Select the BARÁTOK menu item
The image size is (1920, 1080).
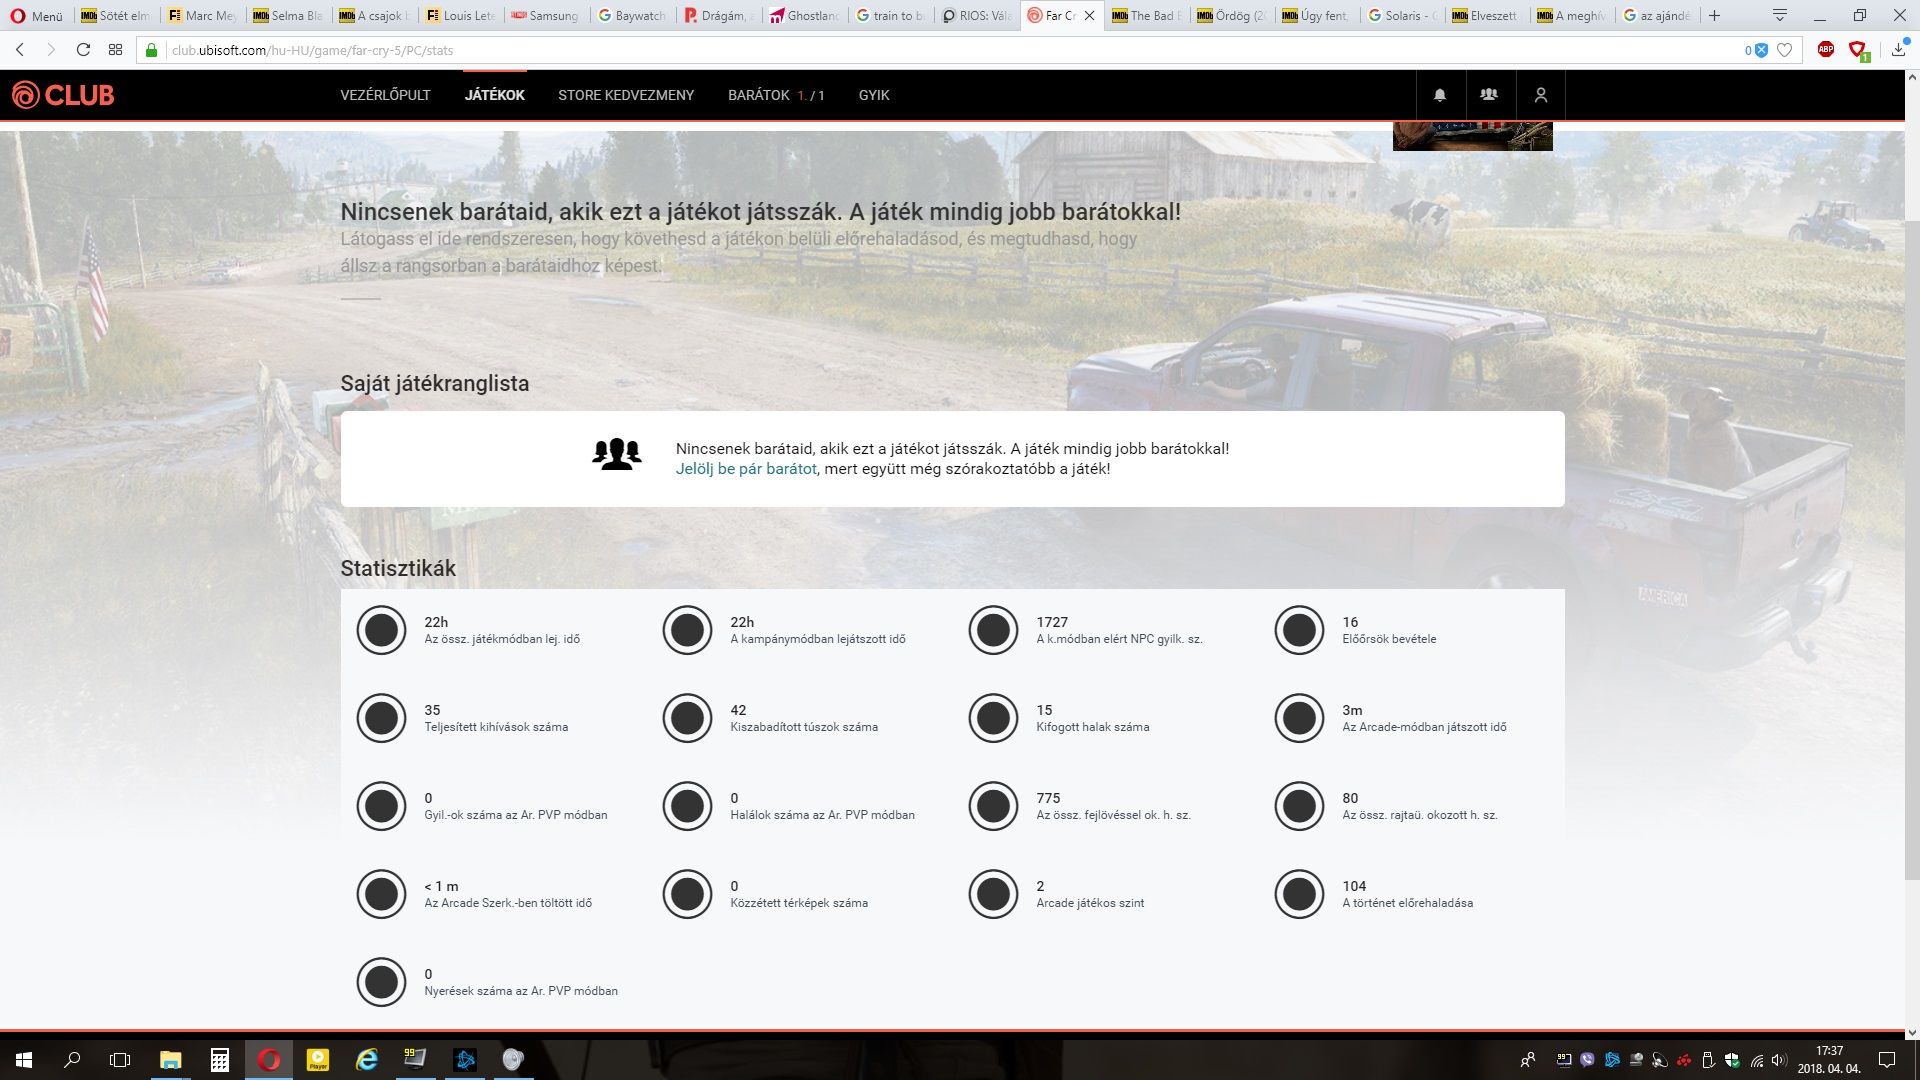[759, 95]
